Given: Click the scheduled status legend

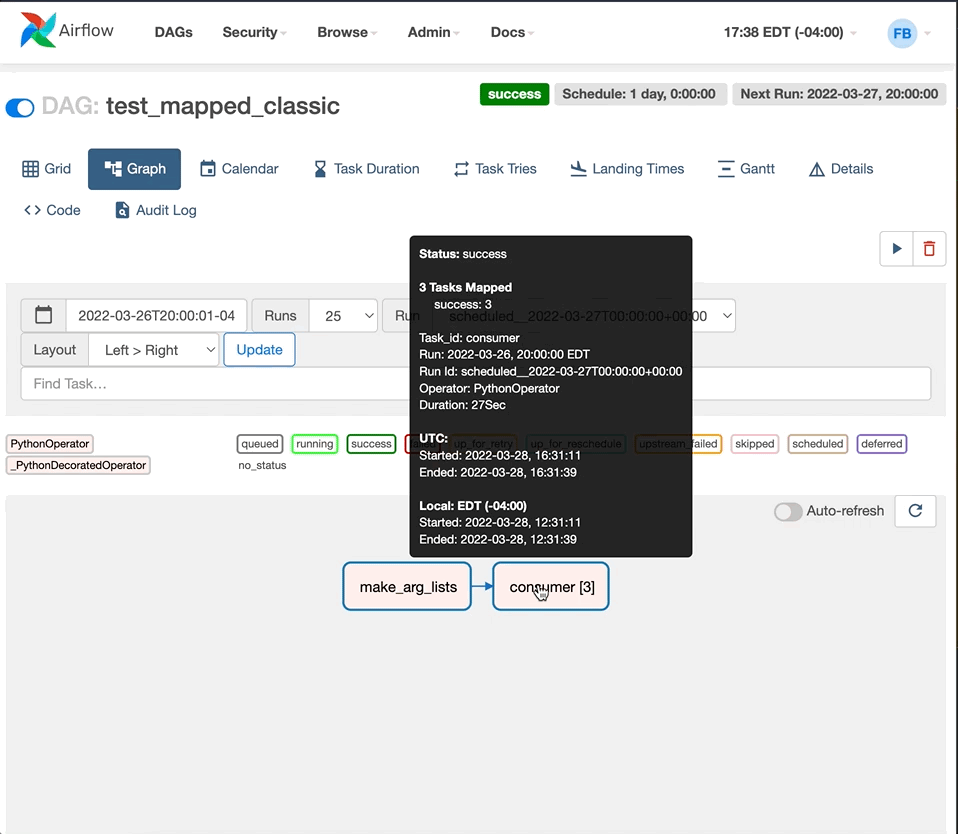Looking at the screenshot, I should [x=817, y=444].
